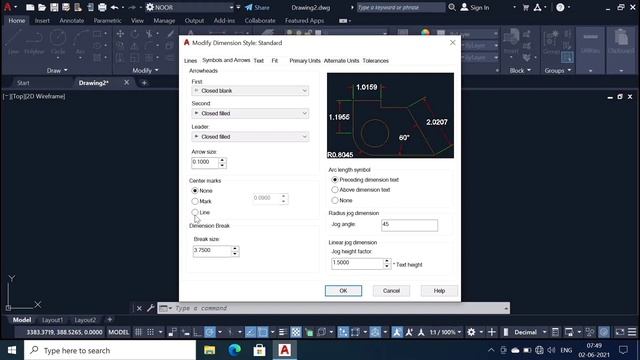Screen dimensions: 640x360
Task: Open the Leader arrowhead dropdown
Action: tap(250, 137)
